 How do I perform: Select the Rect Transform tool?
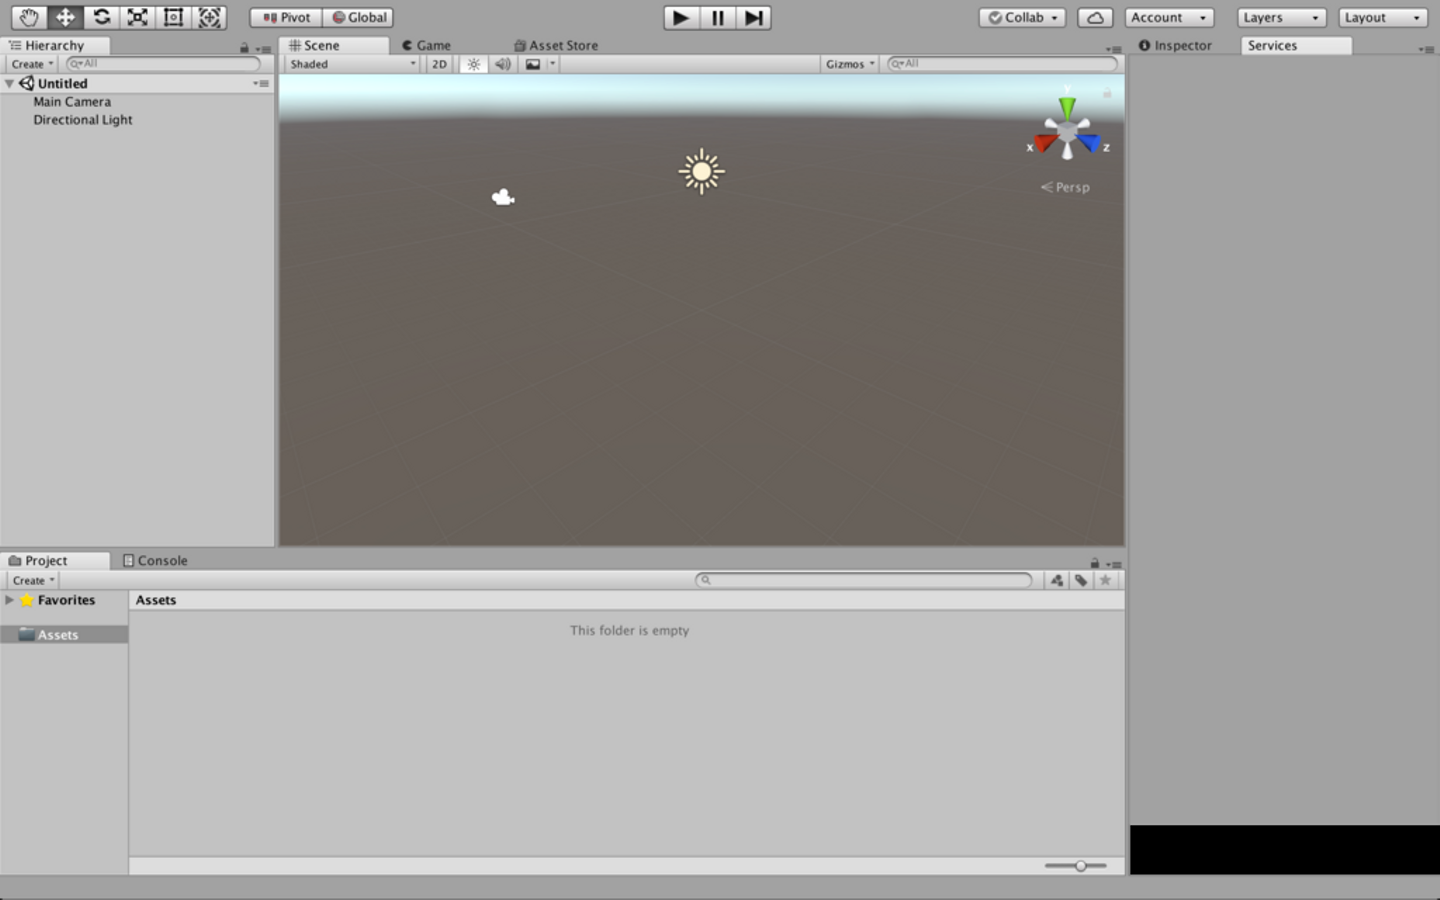pyautogui.click(x=173, y=17)
